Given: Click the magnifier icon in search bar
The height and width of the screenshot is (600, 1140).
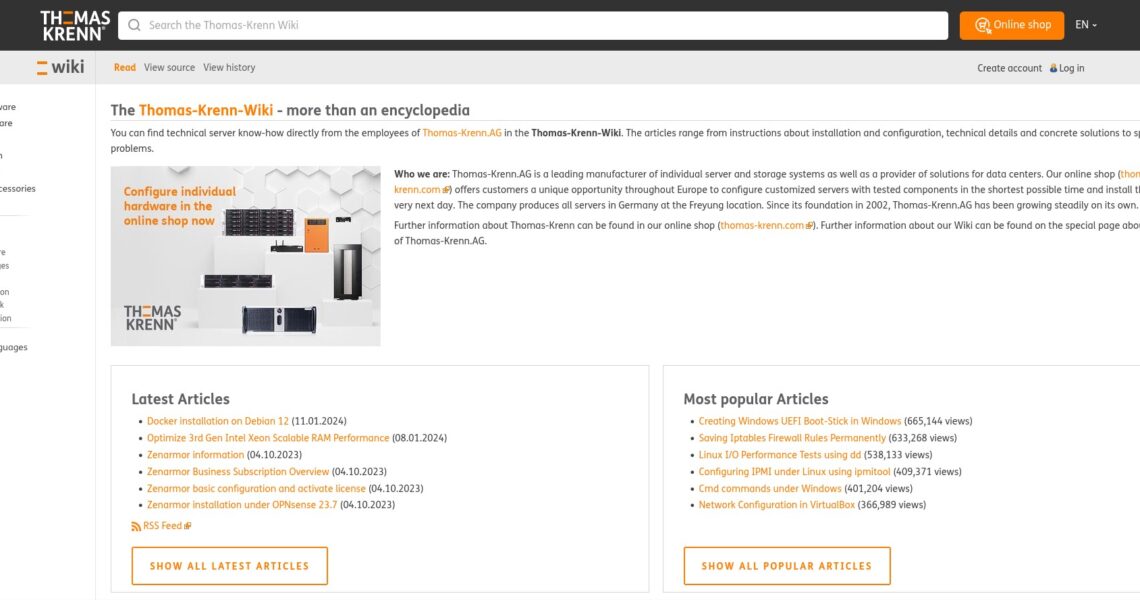Looking at the screenshot, I should coord(134,25).
